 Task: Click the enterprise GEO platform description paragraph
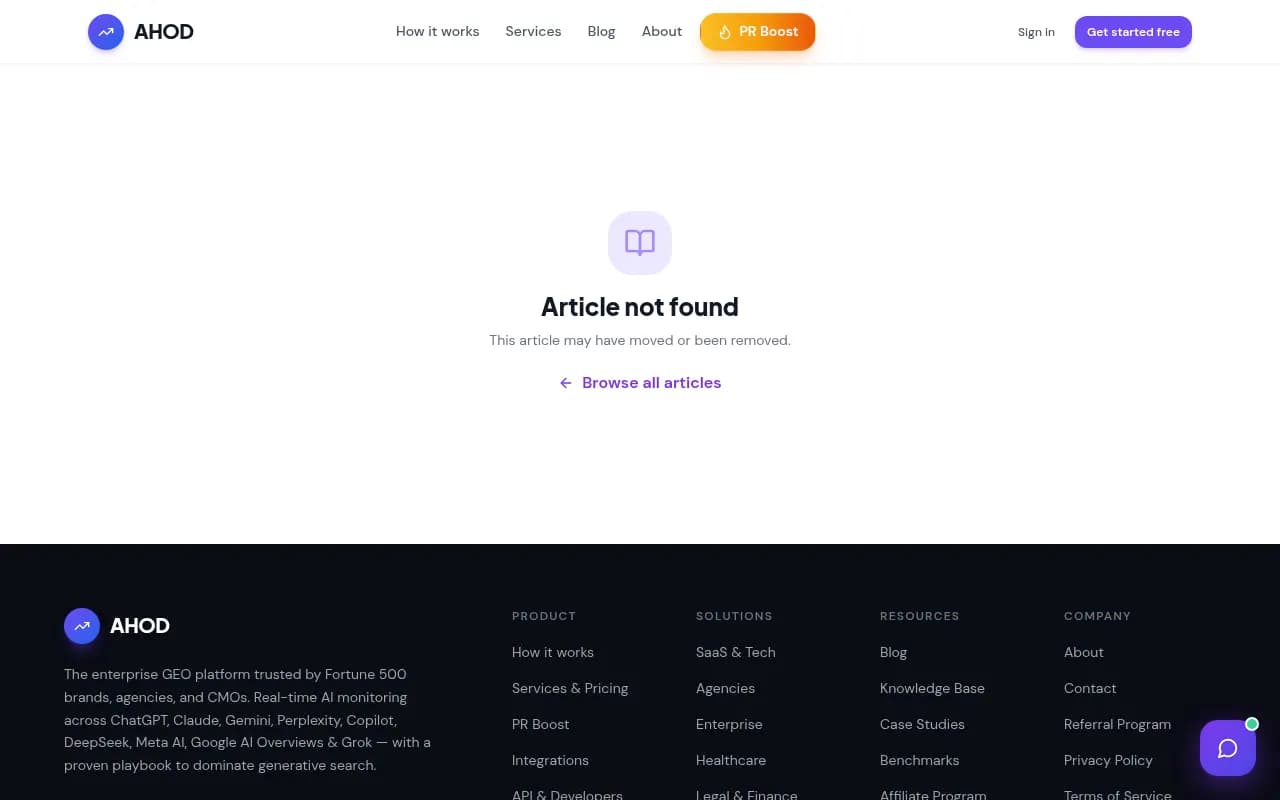coord(248,720)
